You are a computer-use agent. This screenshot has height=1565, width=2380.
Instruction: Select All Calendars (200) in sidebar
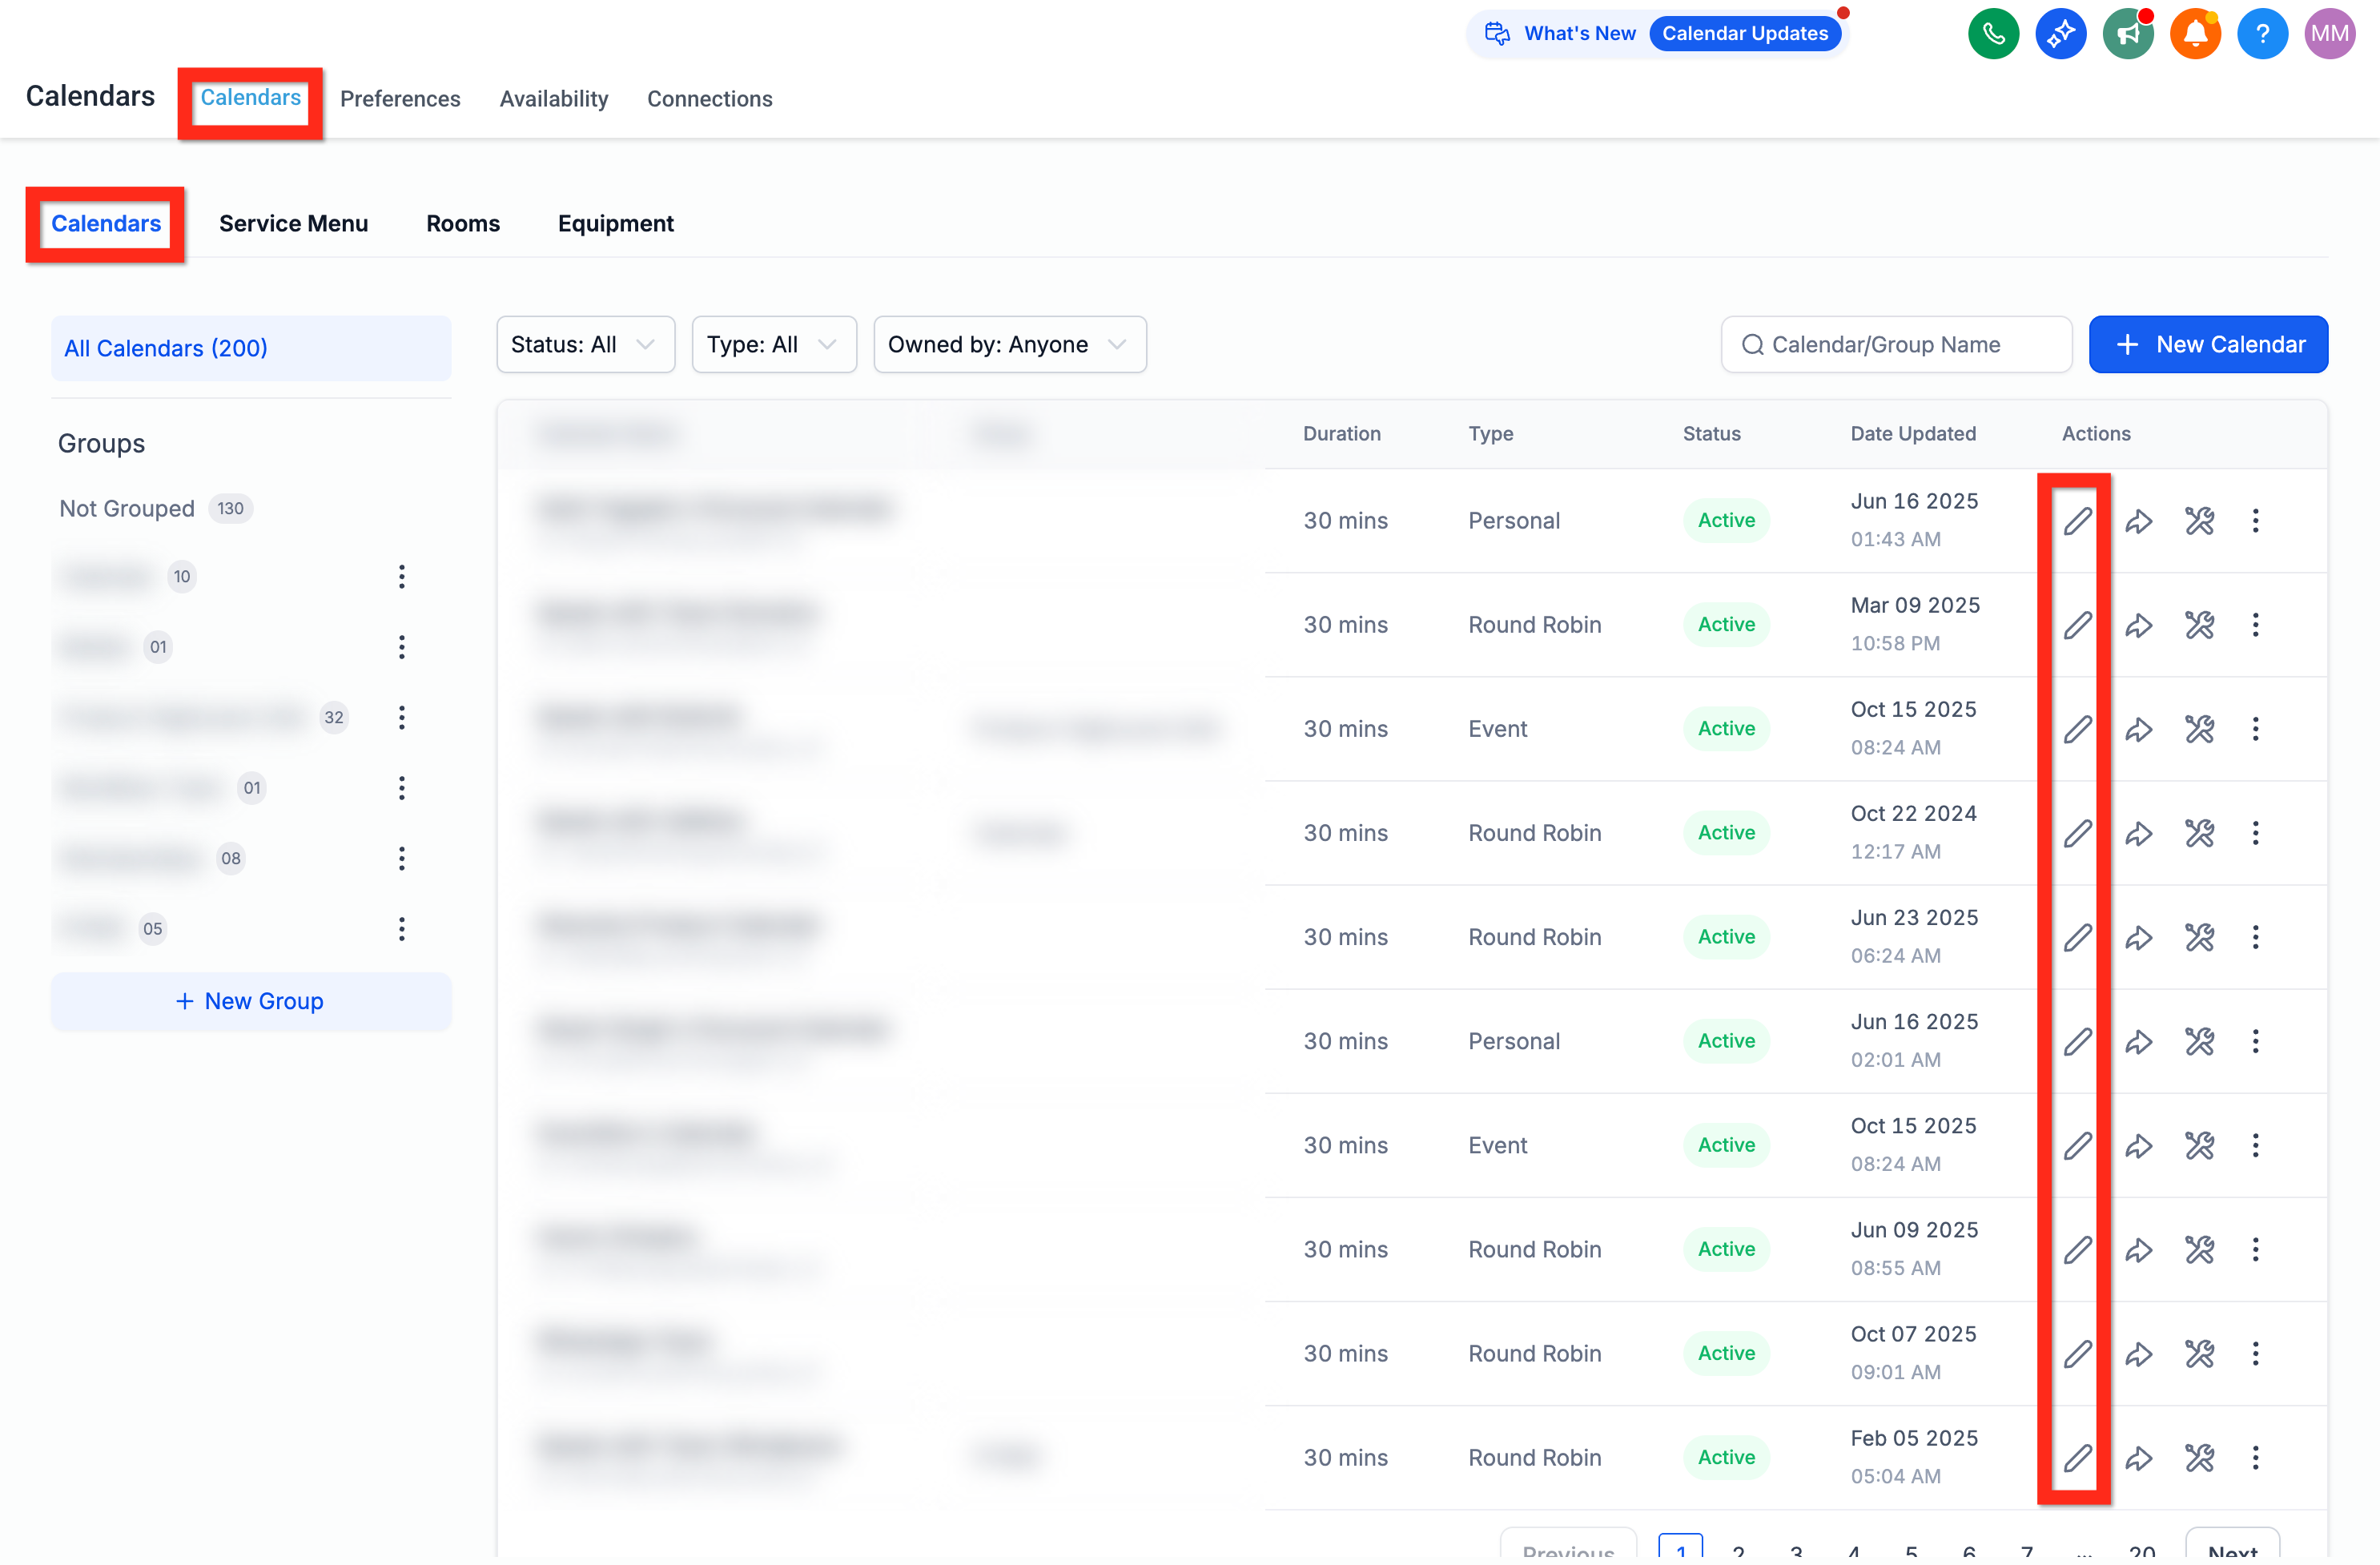click(251, 349)
